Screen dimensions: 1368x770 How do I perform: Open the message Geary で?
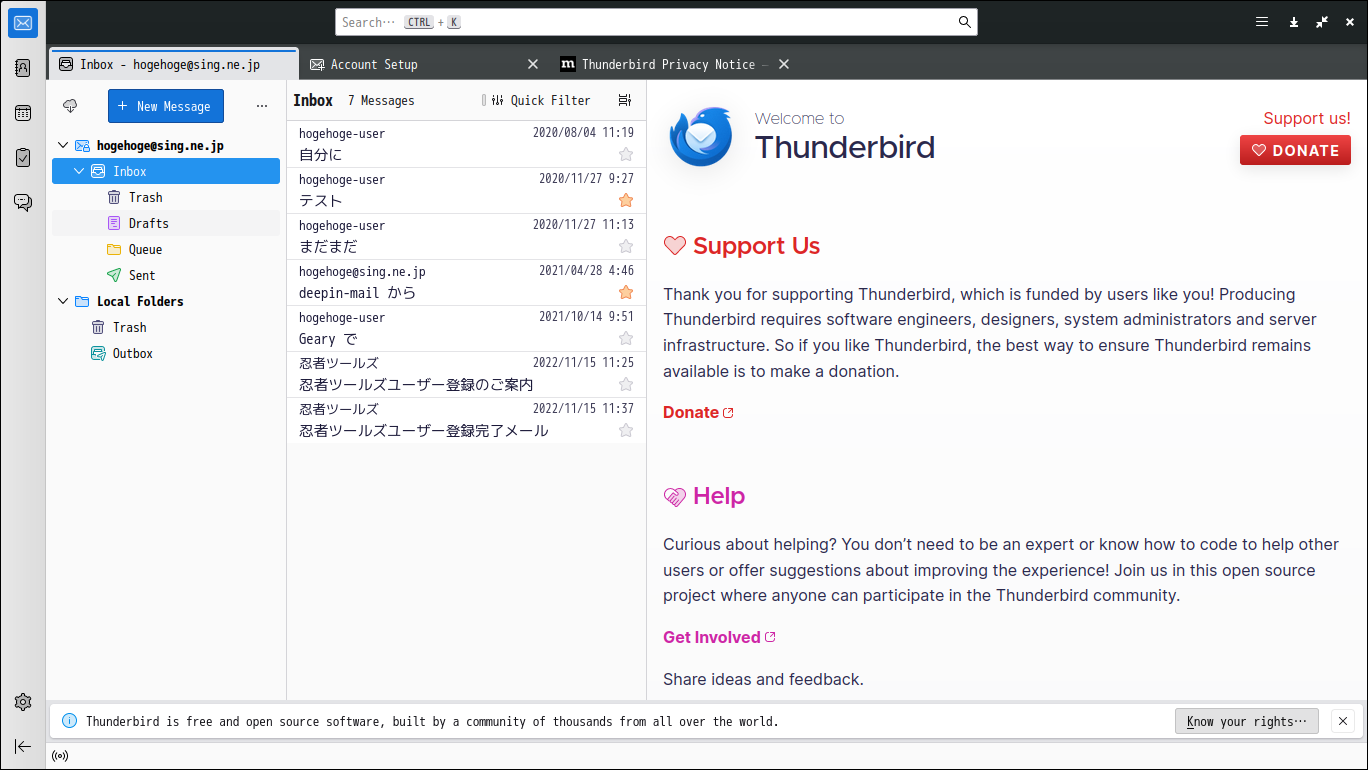(x=466, y=328)
